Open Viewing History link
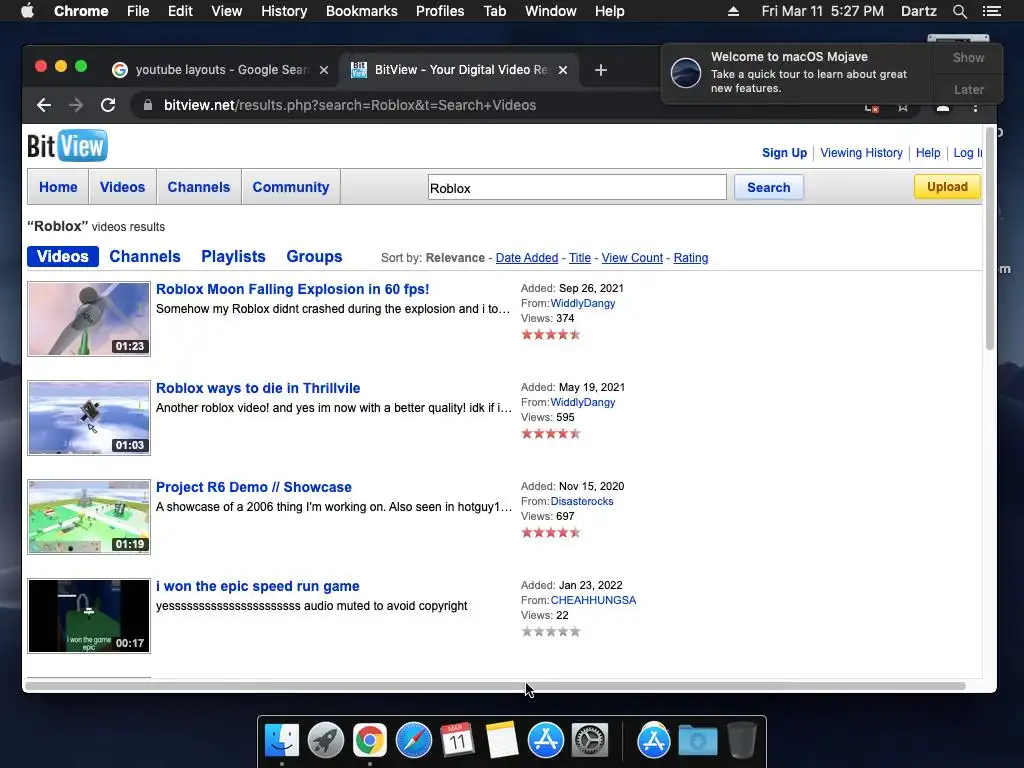The image size is (1024, 768). point(861,153)
